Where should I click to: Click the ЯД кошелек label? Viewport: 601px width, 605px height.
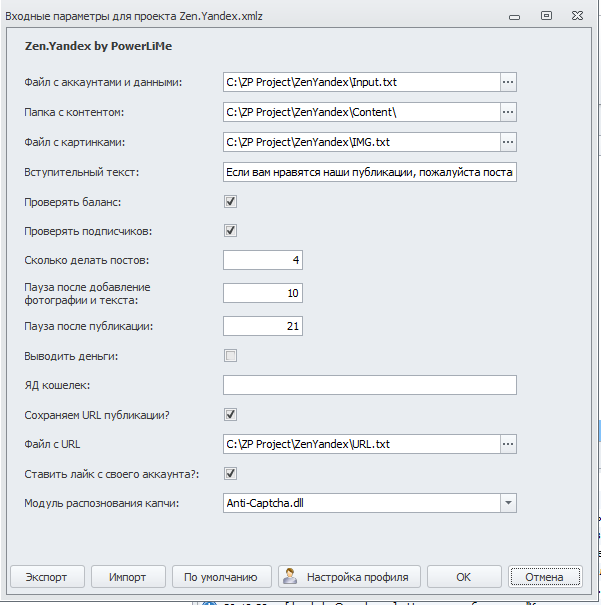point(57,385)
